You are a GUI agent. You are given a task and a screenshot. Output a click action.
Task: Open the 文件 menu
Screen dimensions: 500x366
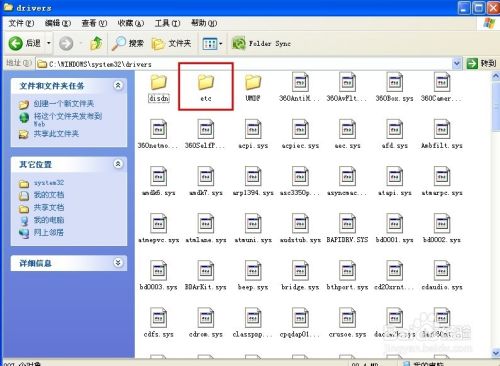pyautogui.click(x=21, y=23)
